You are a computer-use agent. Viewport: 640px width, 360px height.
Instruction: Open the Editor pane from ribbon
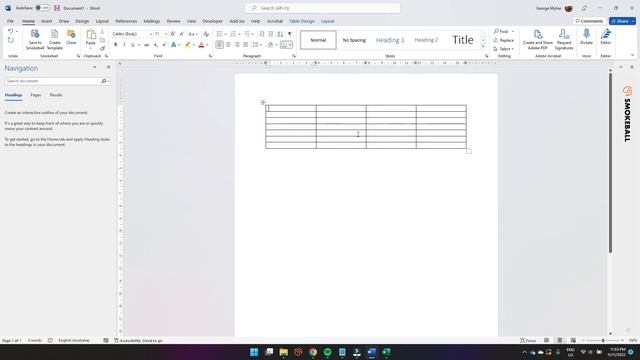pos(606,37)
